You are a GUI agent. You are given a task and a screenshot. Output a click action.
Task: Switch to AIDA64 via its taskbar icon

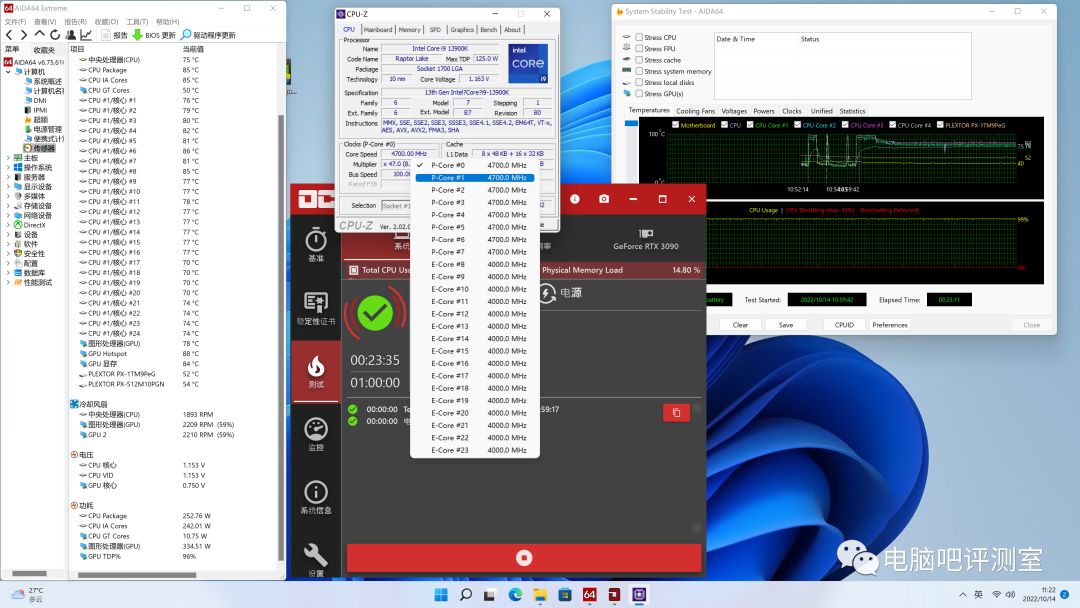[x=590, y=594]
